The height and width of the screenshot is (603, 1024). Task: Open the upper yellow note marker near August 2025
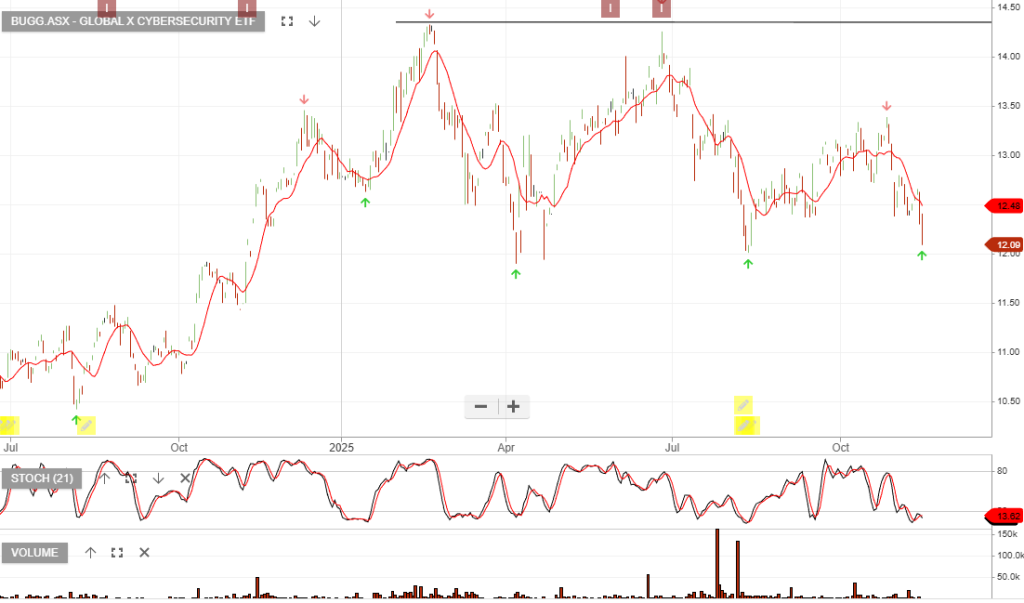743,405
